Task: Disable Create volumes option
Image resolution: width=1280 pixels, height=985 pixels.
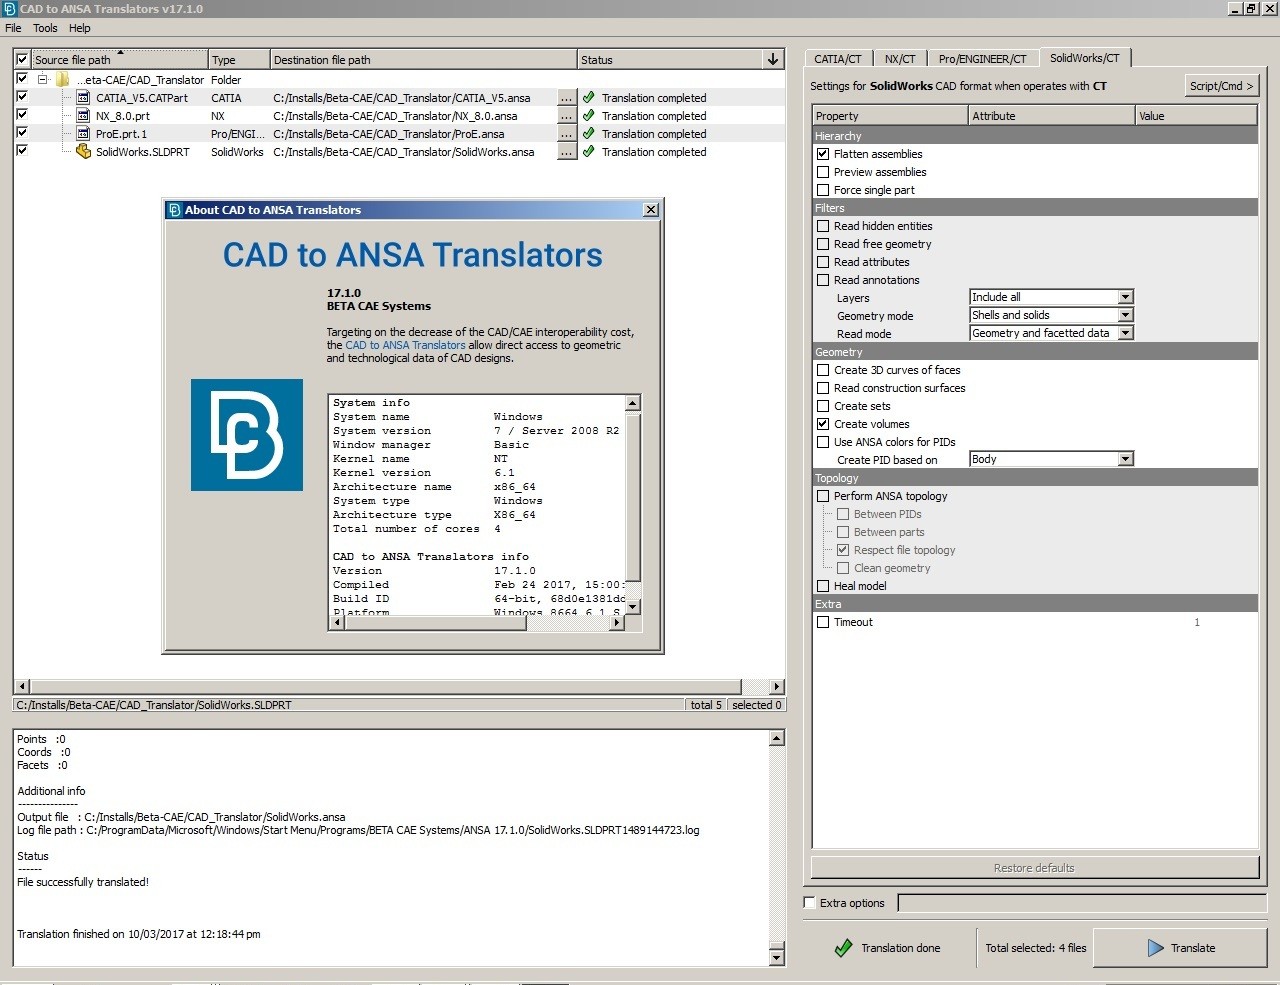Action: pos(823,424)
